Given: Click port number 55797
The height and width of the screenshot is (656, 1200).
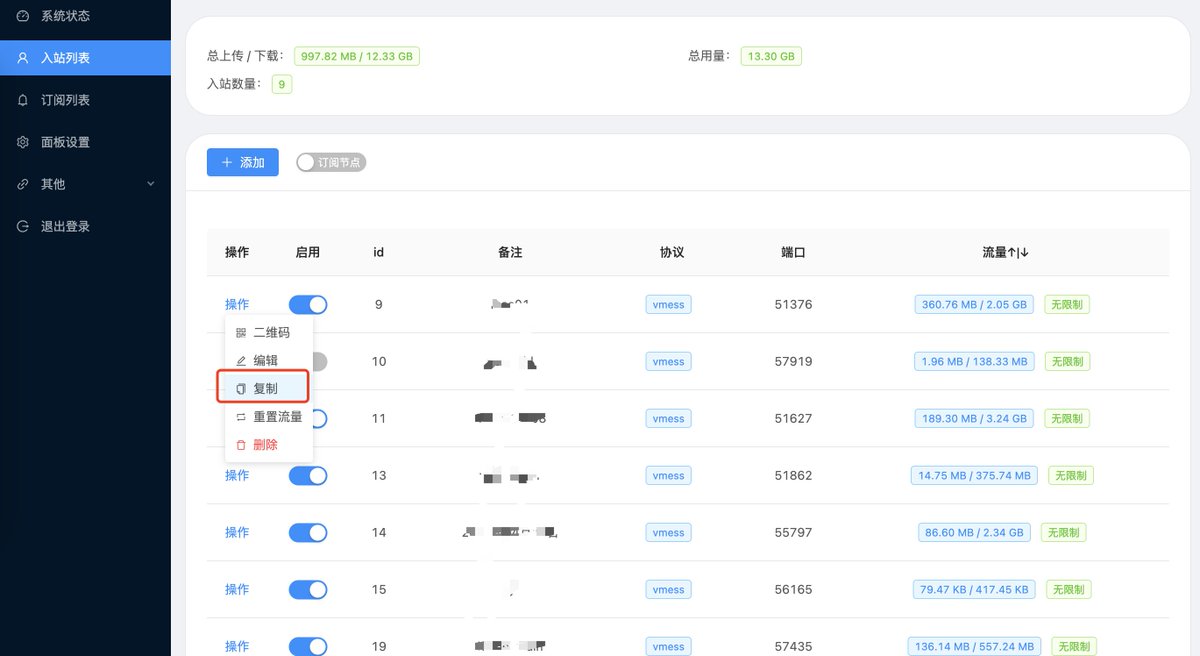Looking at the screenshot, I should click(793, 533).
